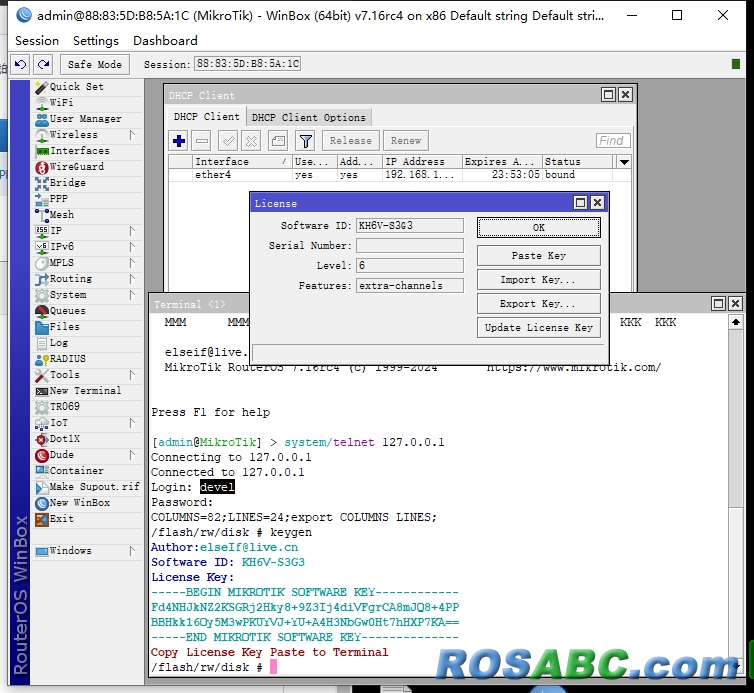Open DHCP Client column selector dropdown

tap(624, 162)
